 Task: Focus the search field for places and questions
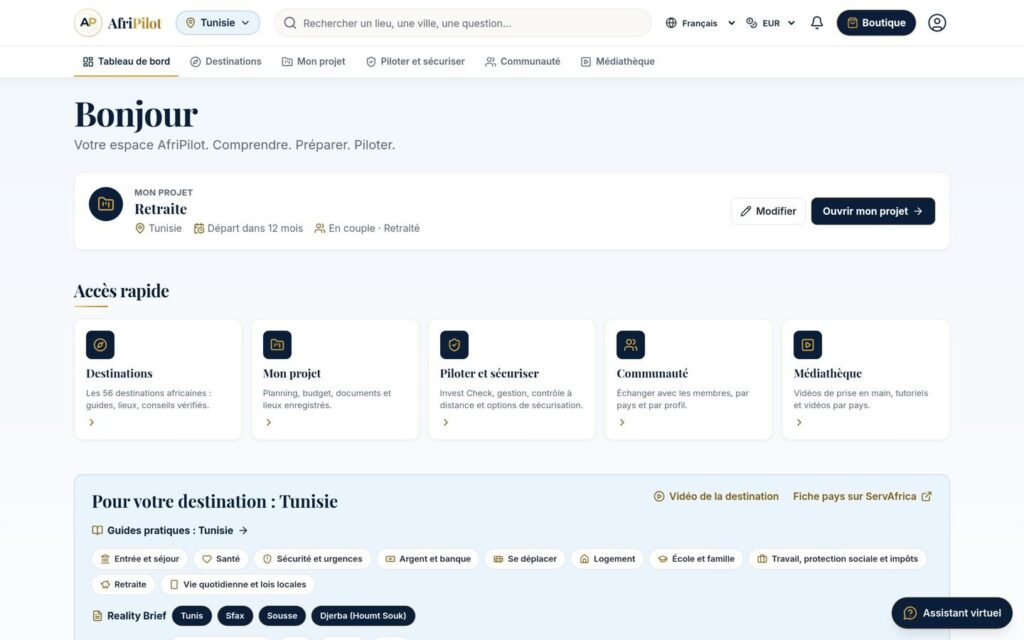pyautogui.click(x=462, y=23)
